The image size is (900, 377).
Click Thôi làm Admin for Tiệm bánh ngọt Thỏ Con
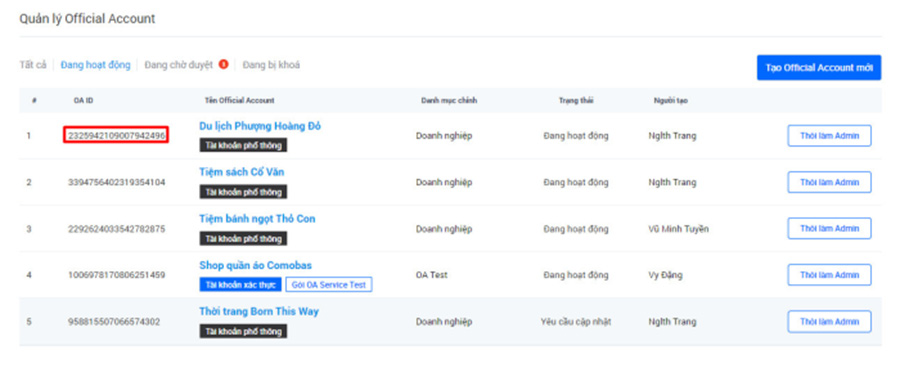pos(829,228)
